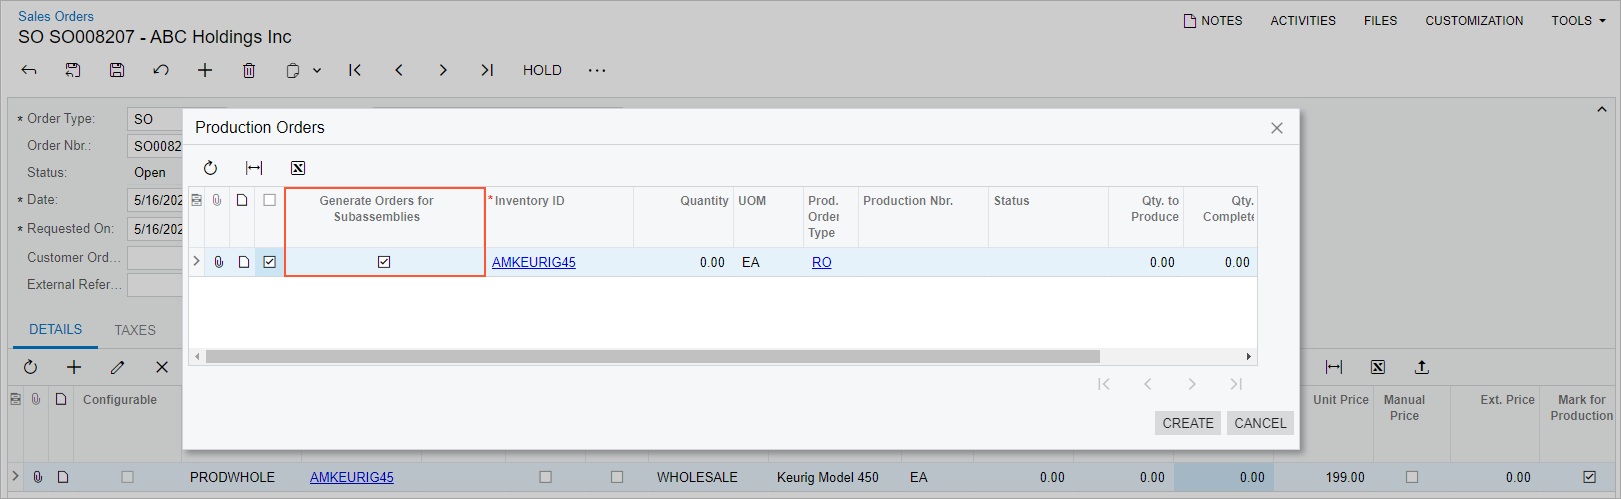Viewport: 1621px width, 499px height.
Task: Toggle the Mark for Production checkbox
Action: [x=1590, y=477]
